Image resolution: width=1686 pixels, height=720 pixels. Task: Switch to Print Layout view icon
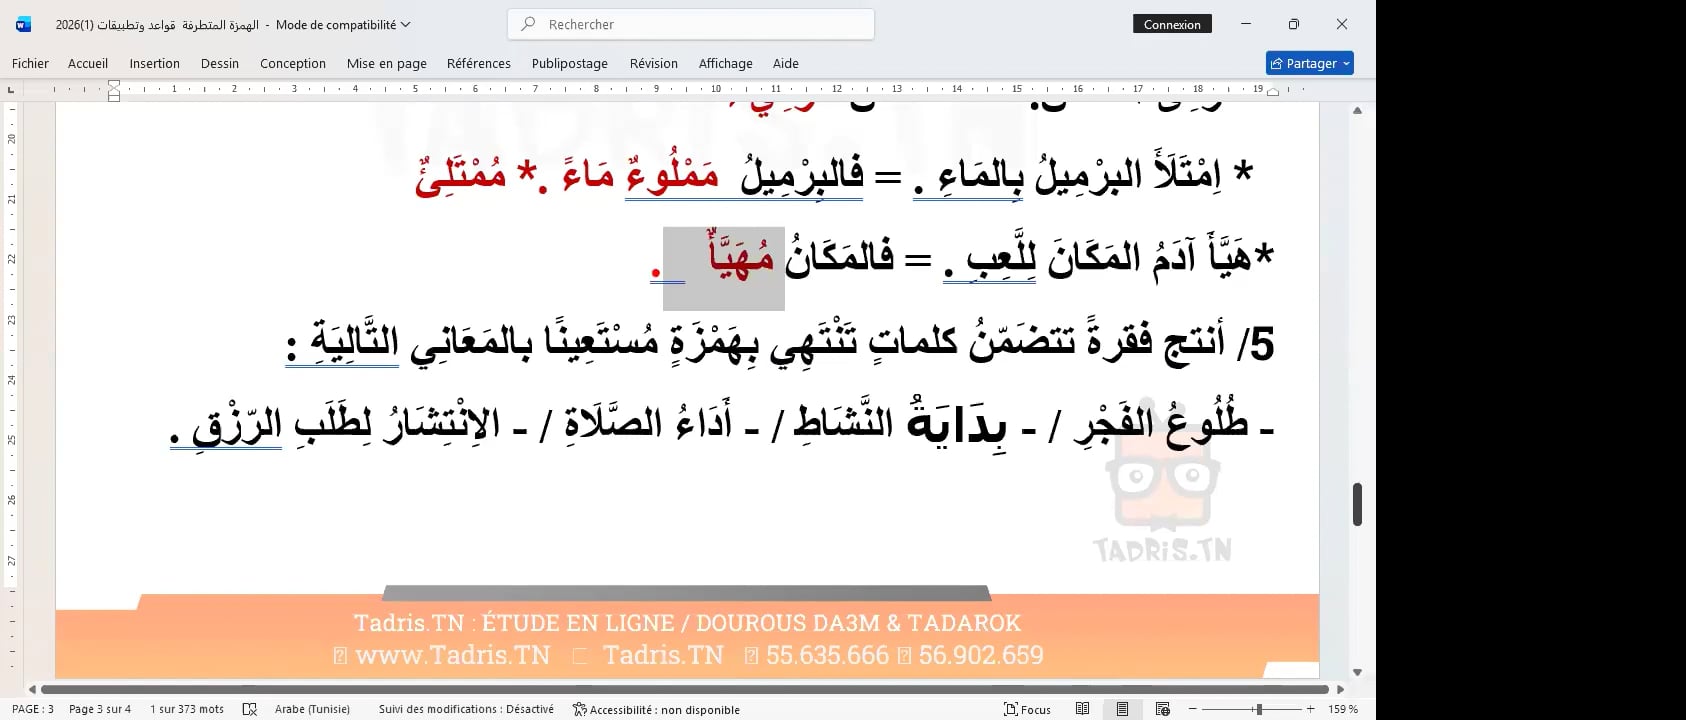pos(1122,709)
